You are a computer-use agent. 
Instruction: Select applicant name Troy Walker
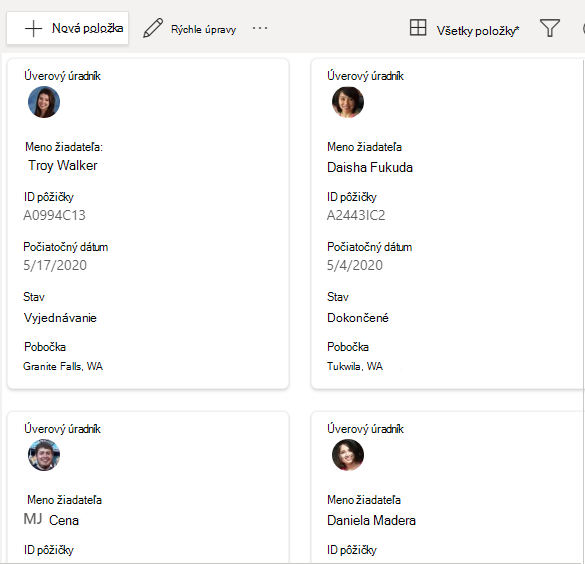(x=63, y=166)
